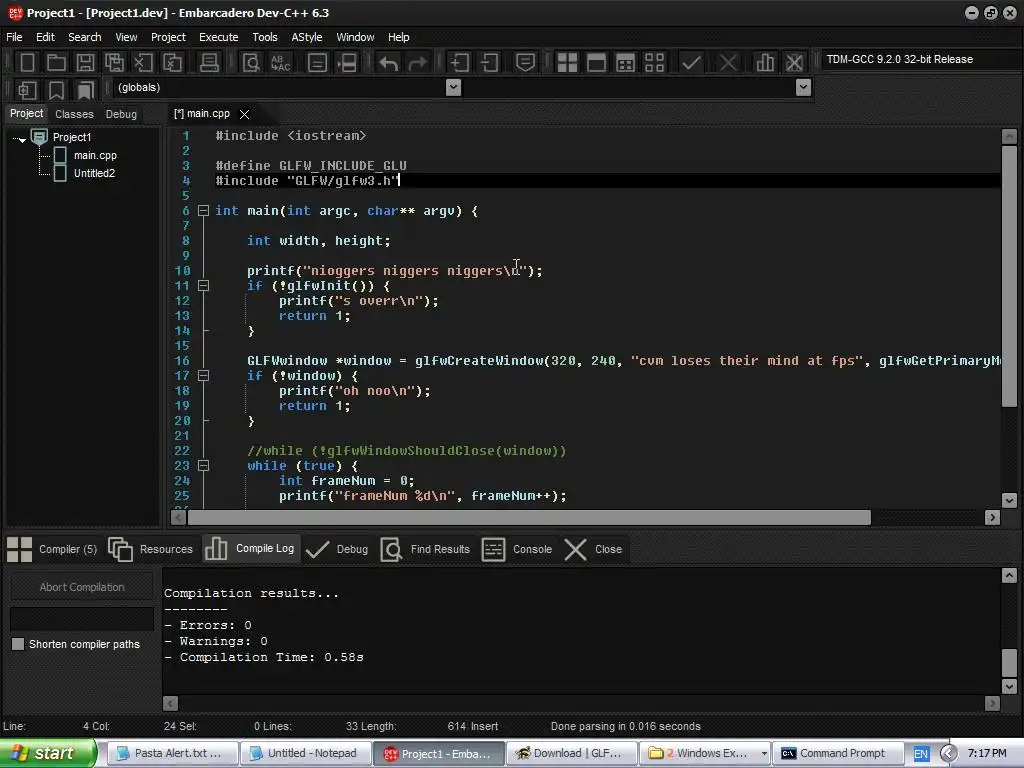Open the Tools menu
The width and height of the screenshot is (1024, 768).
pos(265,37)
